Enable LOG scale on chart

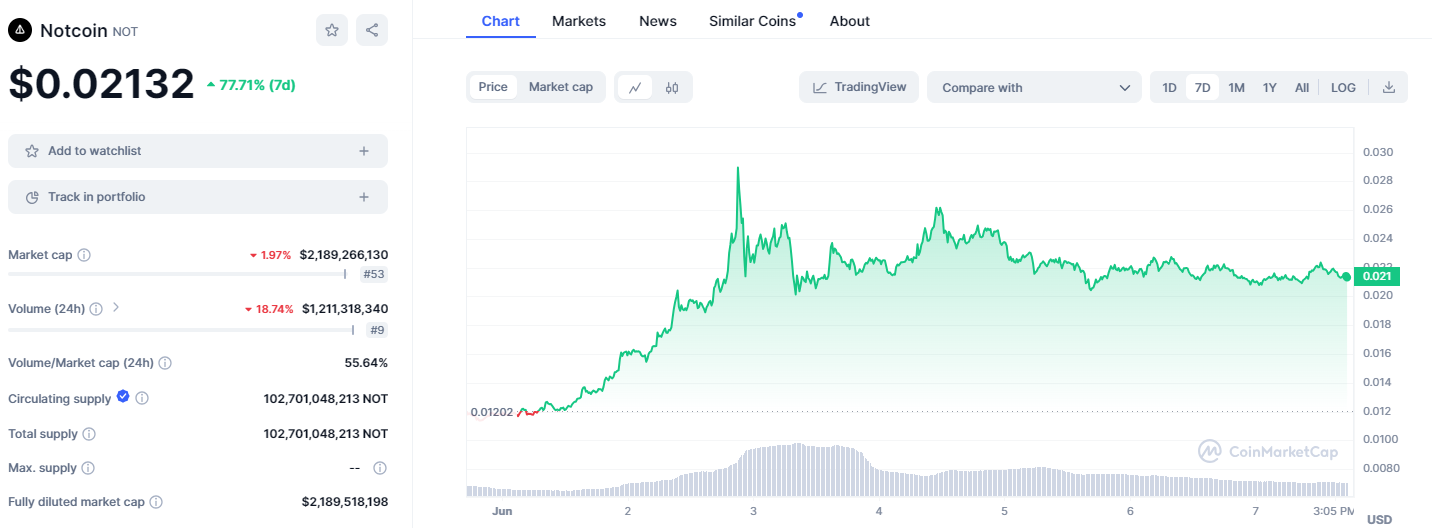coord(1343,88)
